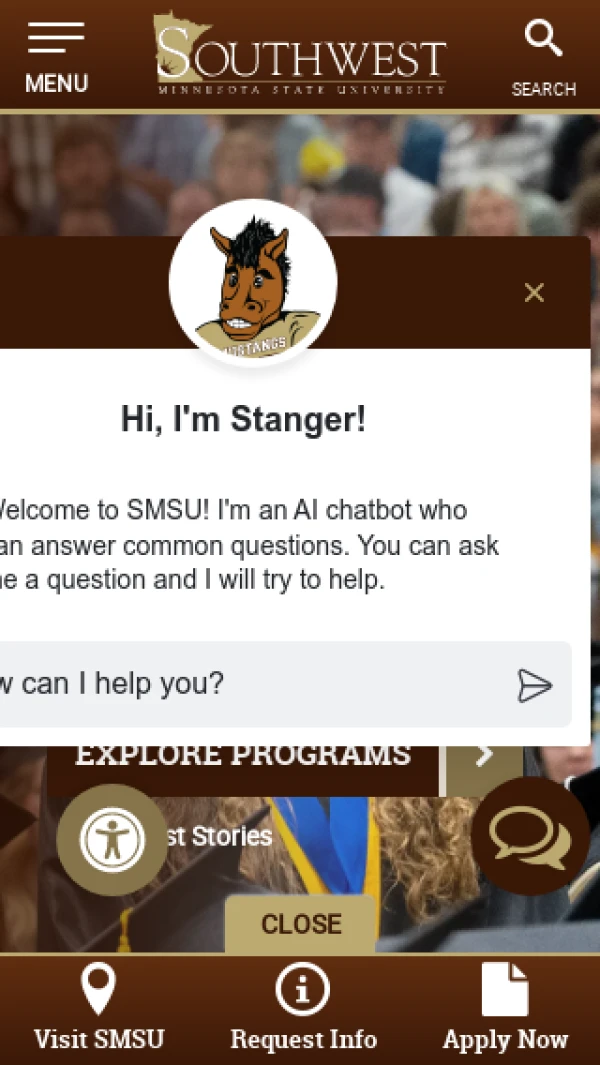Tap the SEARCH magnifying glass icon
This screenshot has height=1065, width=600.
click(x=544, y=39)
